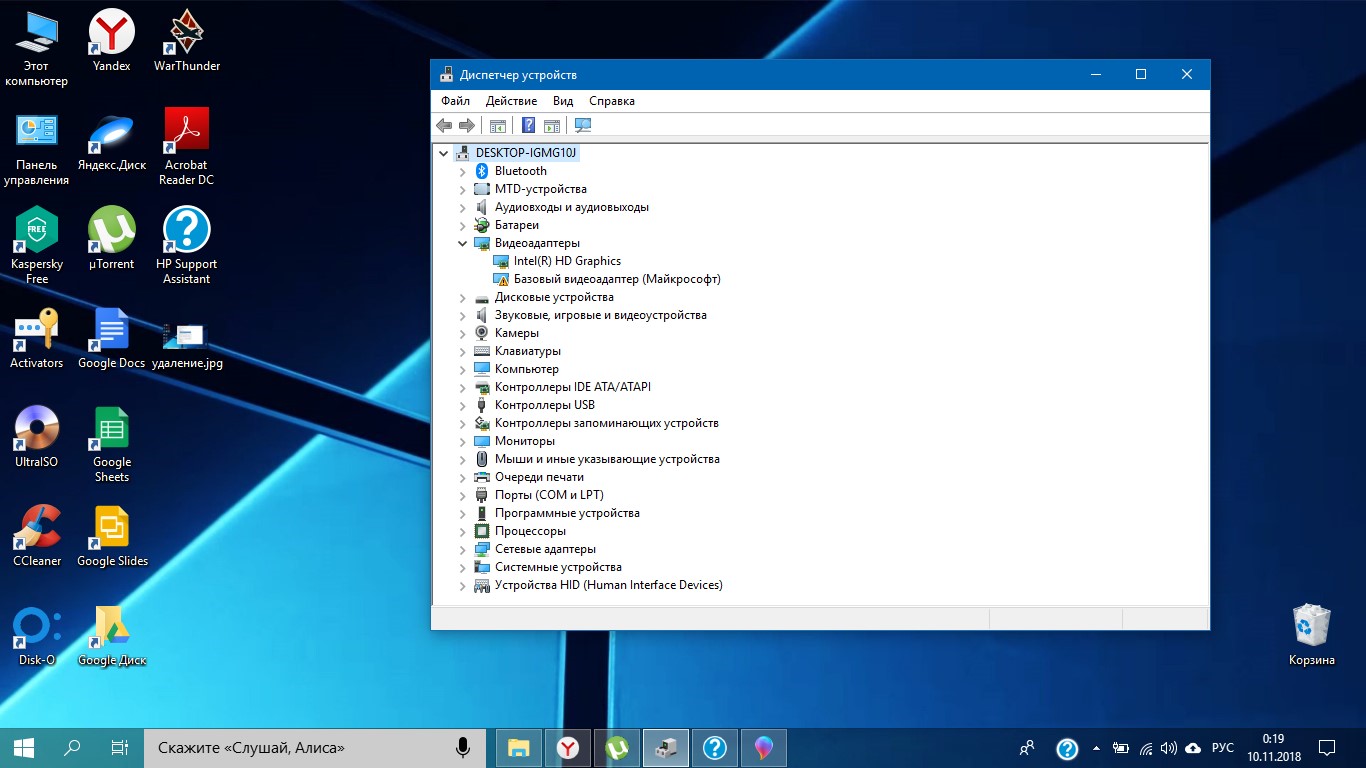Screen dimensions: 1366x768
Task: Select the DESKTOP-IGMG10J computer name
Action: click(526, 153)
